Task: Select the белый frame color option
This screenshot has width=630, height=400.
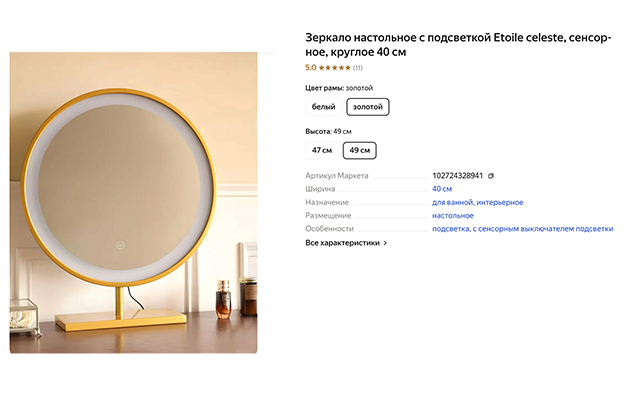Action: pos(323,107)
